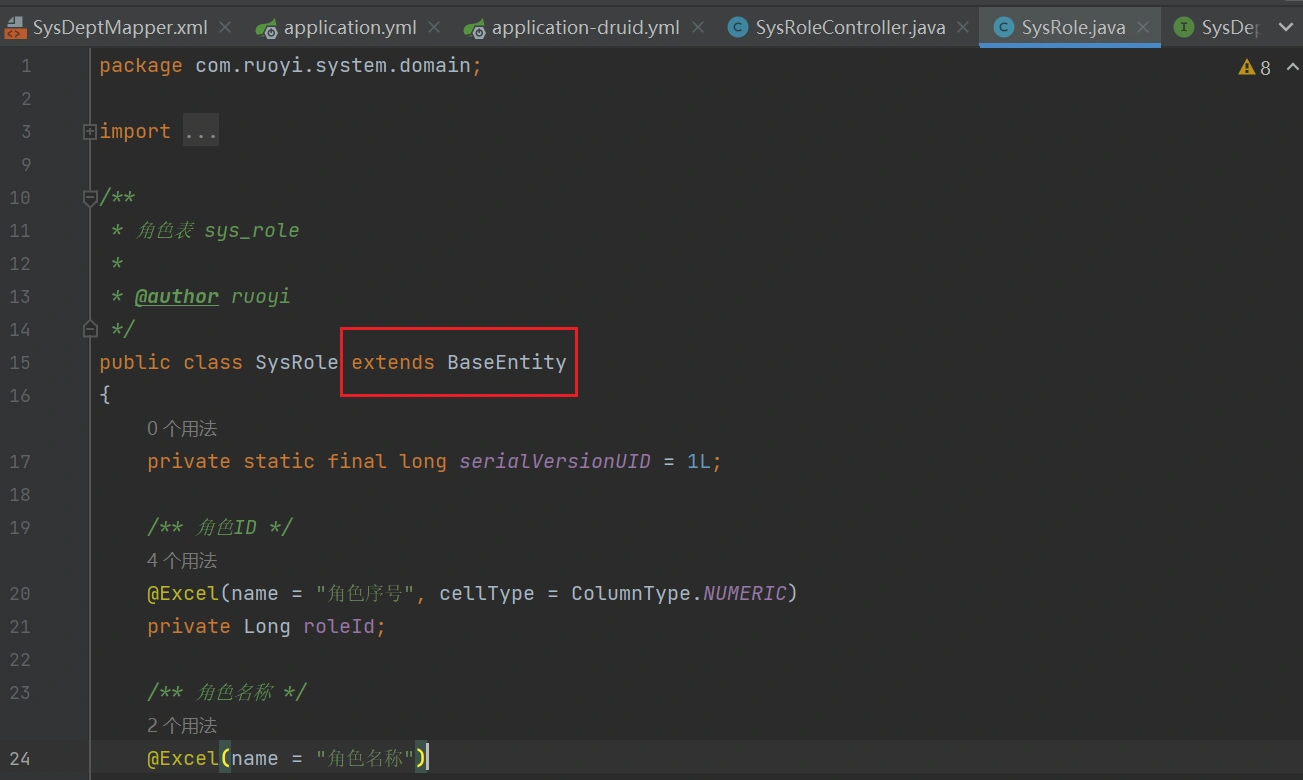Click the application.yml Spring config icon
Screen dimensions: 1303x780
[266, 28]
